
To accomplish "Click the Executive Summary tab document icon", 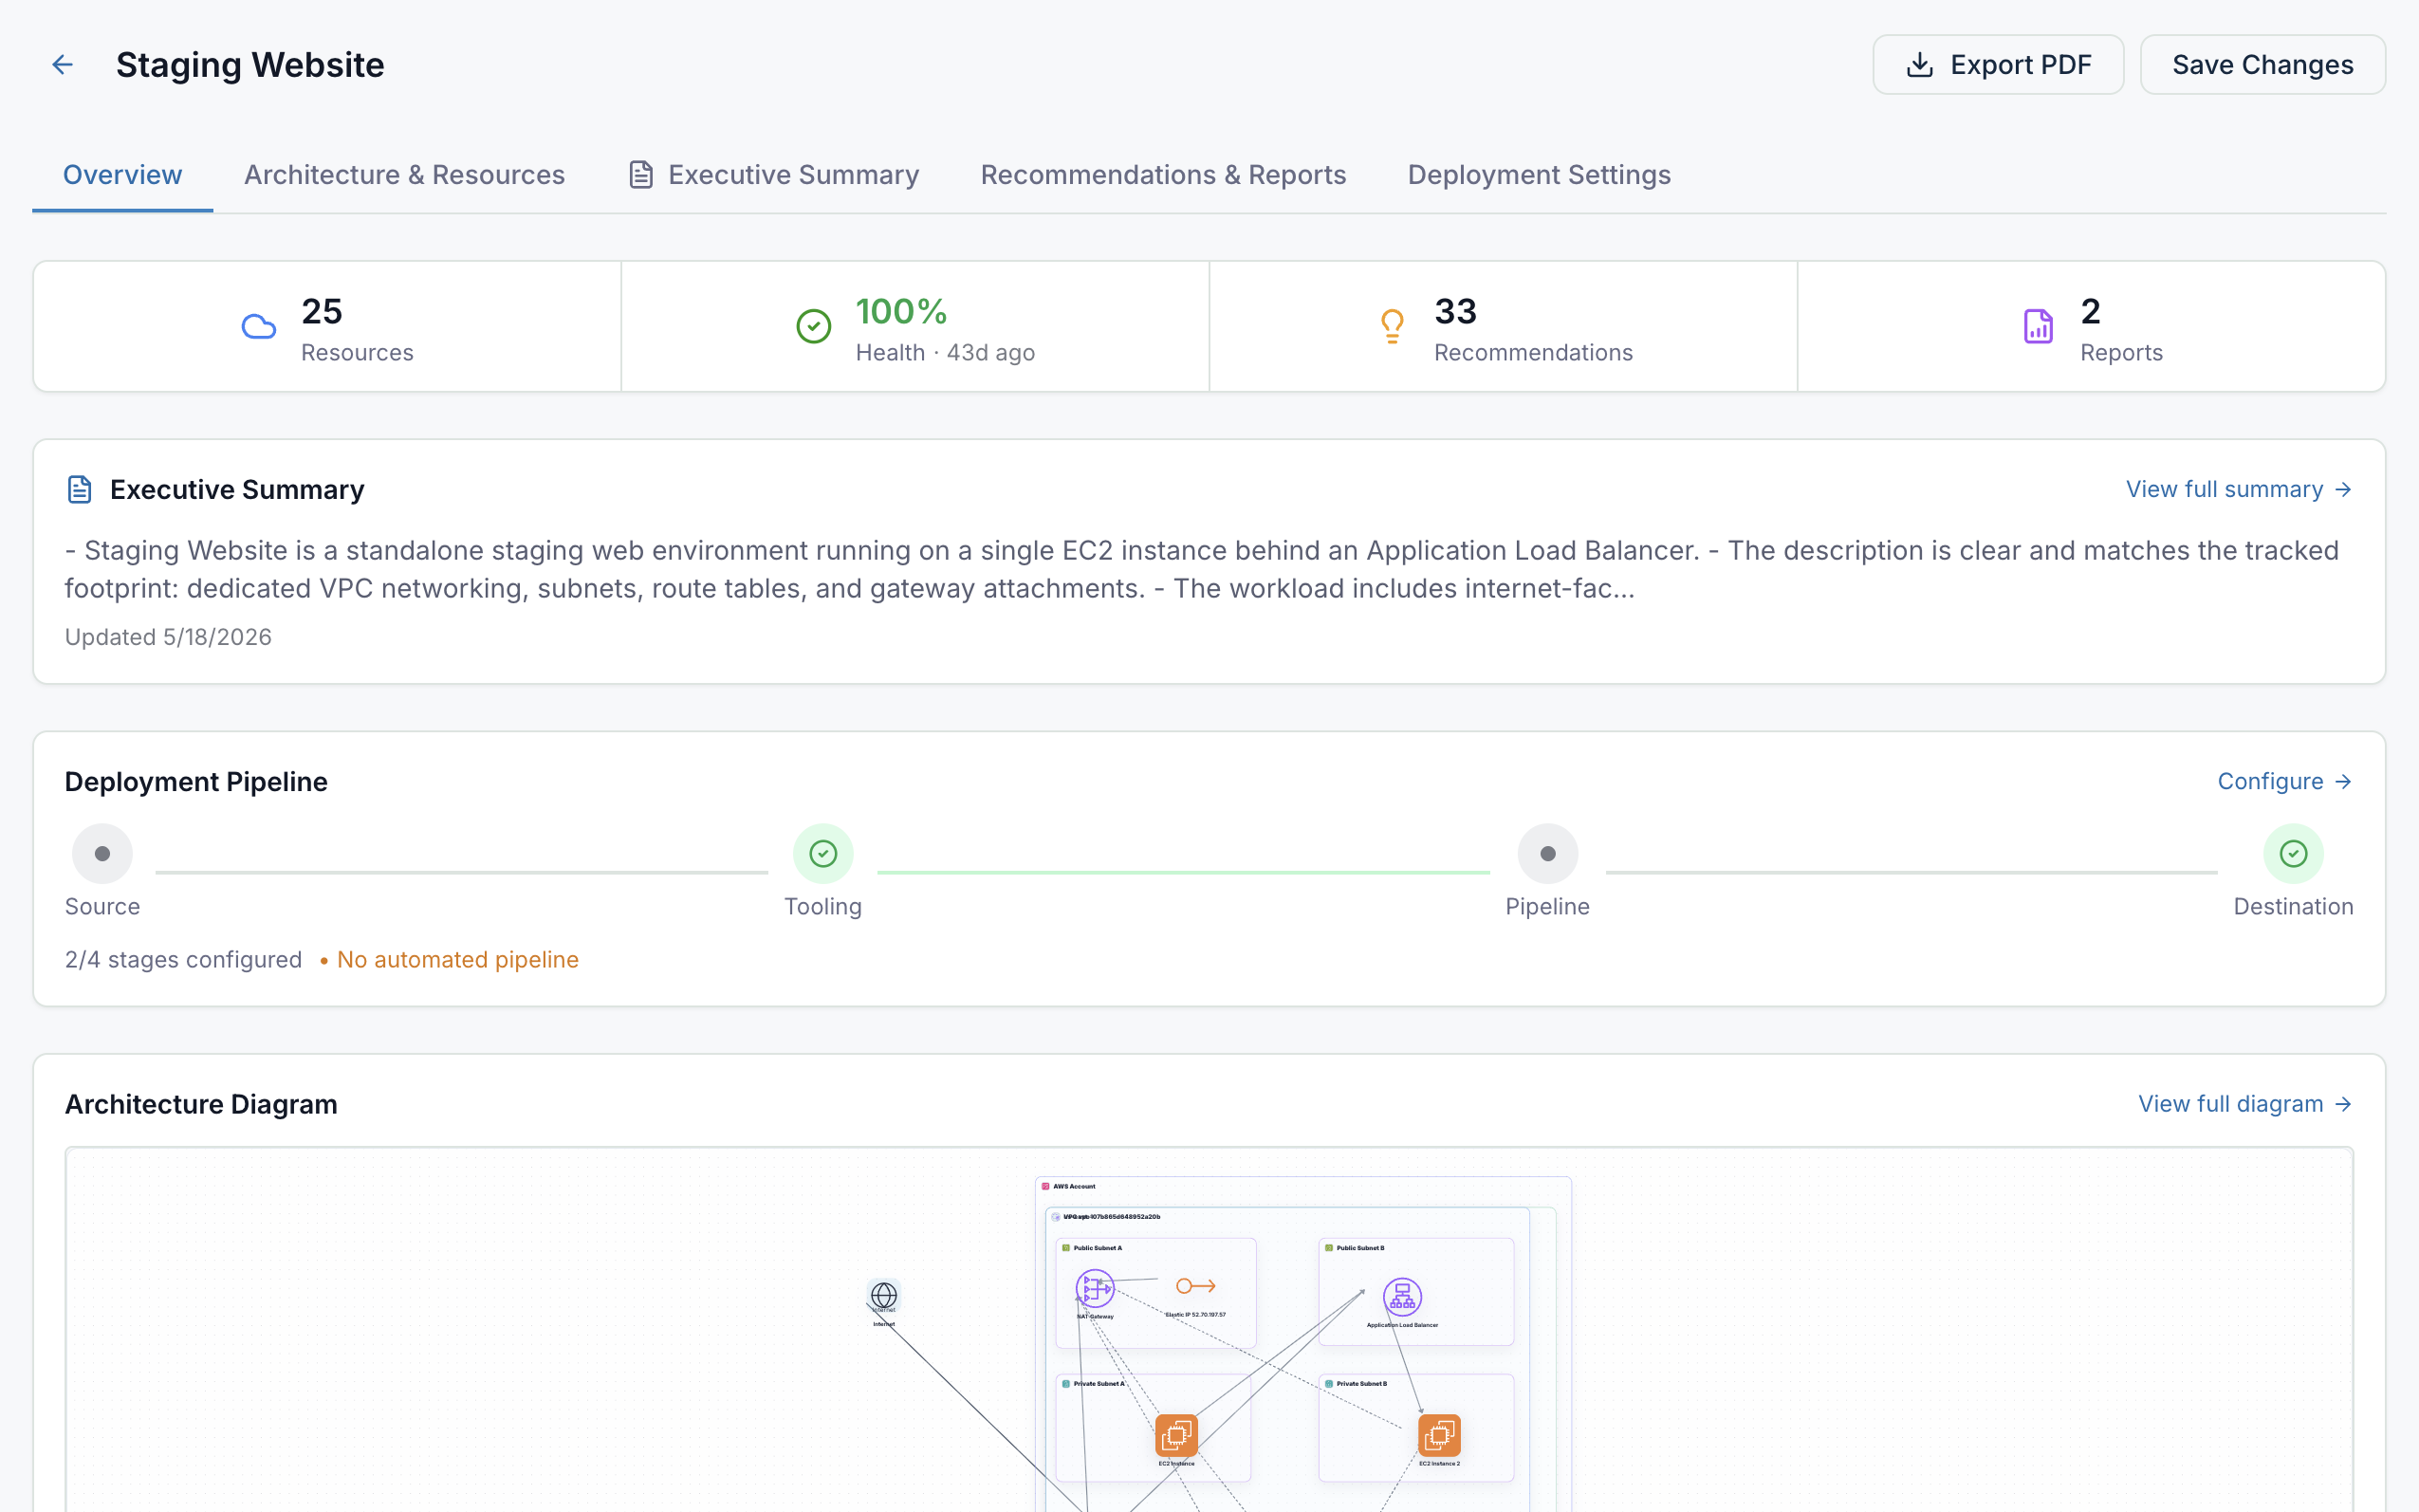I will [x=641, y=175].
